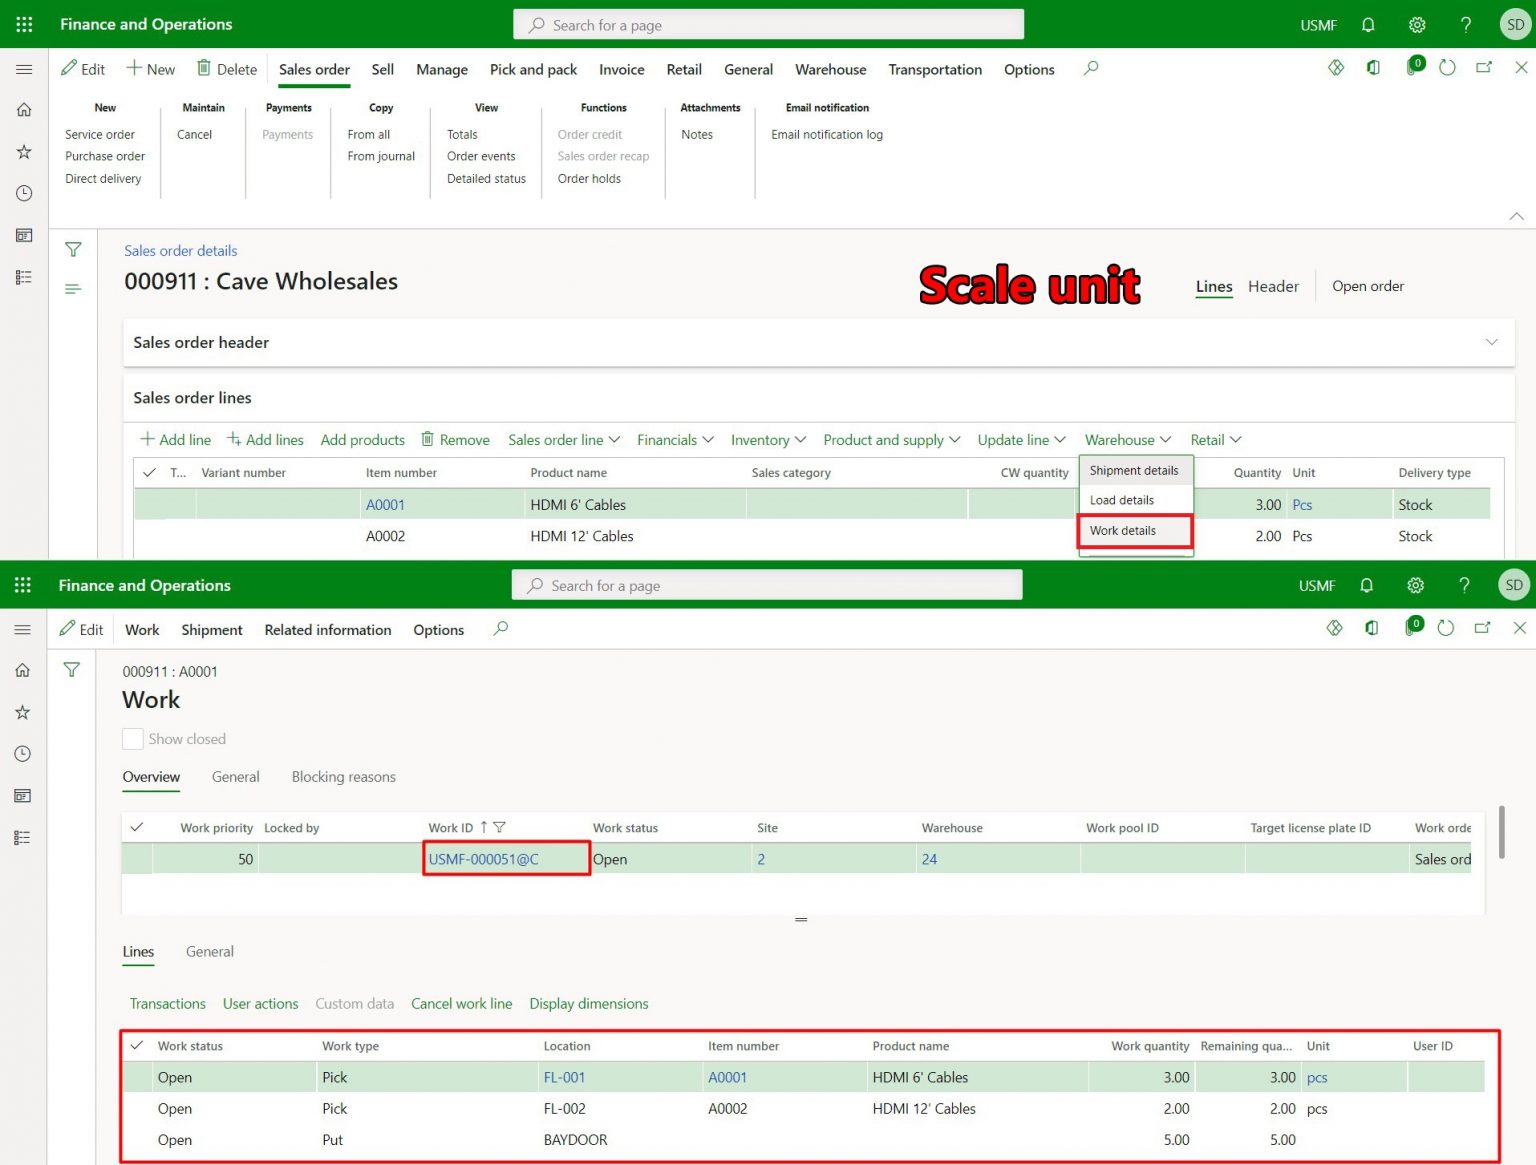
Task: Open settings gear in bottom header
Action: (1415, 585)
